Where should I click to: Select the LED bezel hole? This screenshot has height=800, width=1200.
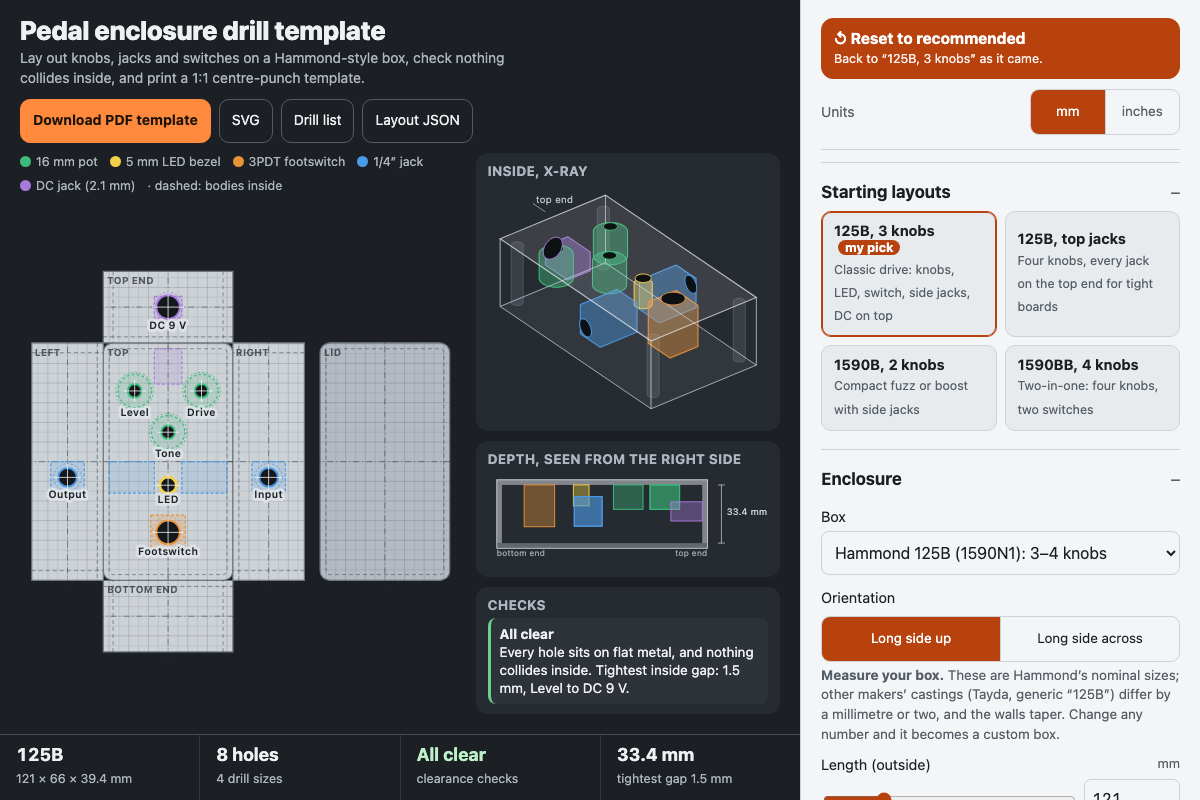pyautogui.click(x=168, y=485)
